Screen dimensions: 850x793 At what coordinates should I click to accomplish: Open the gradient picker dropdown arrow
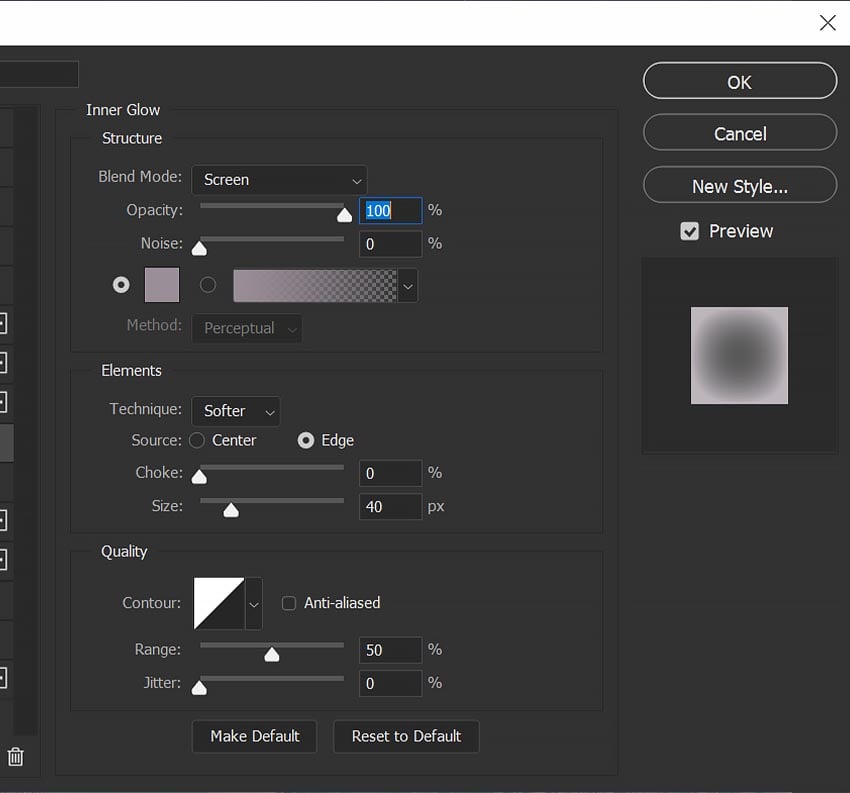point(408,286)
